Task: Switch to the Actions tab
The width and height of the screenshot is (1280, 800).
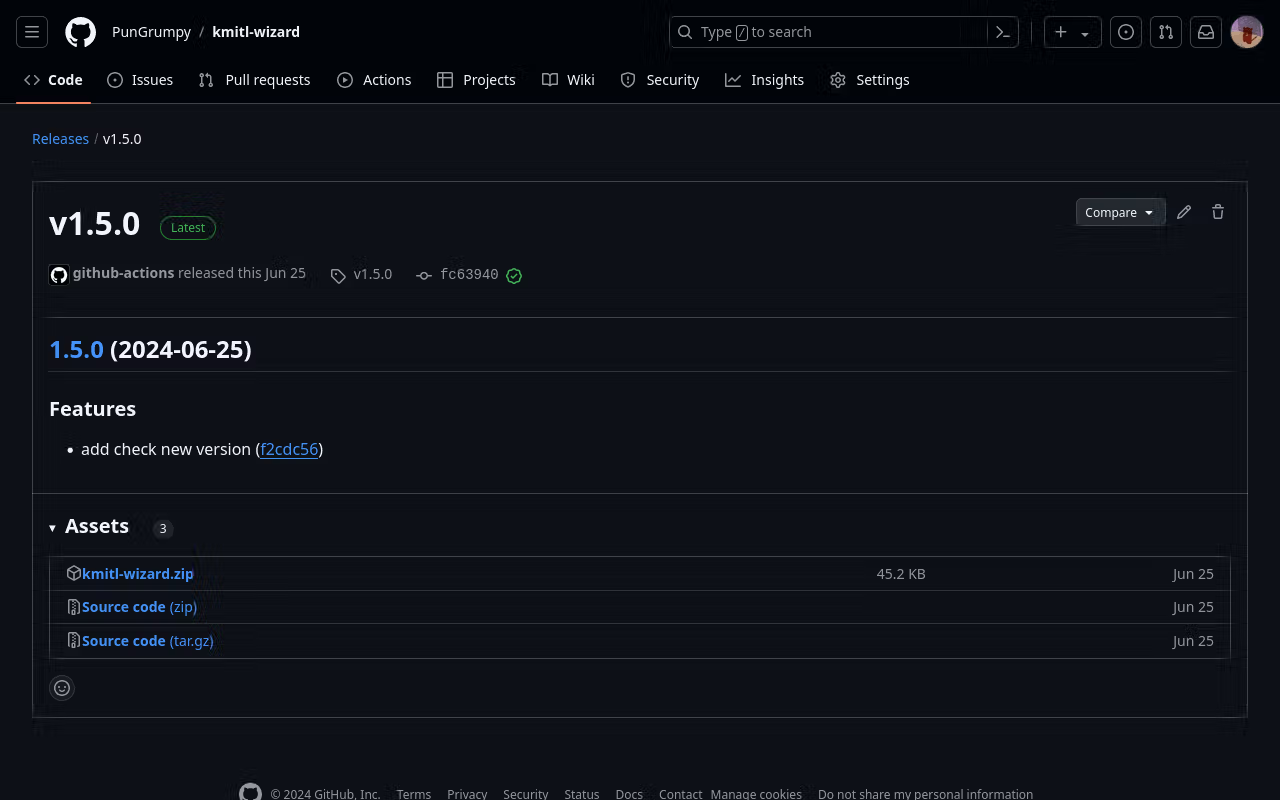Action: click(374, 80)
